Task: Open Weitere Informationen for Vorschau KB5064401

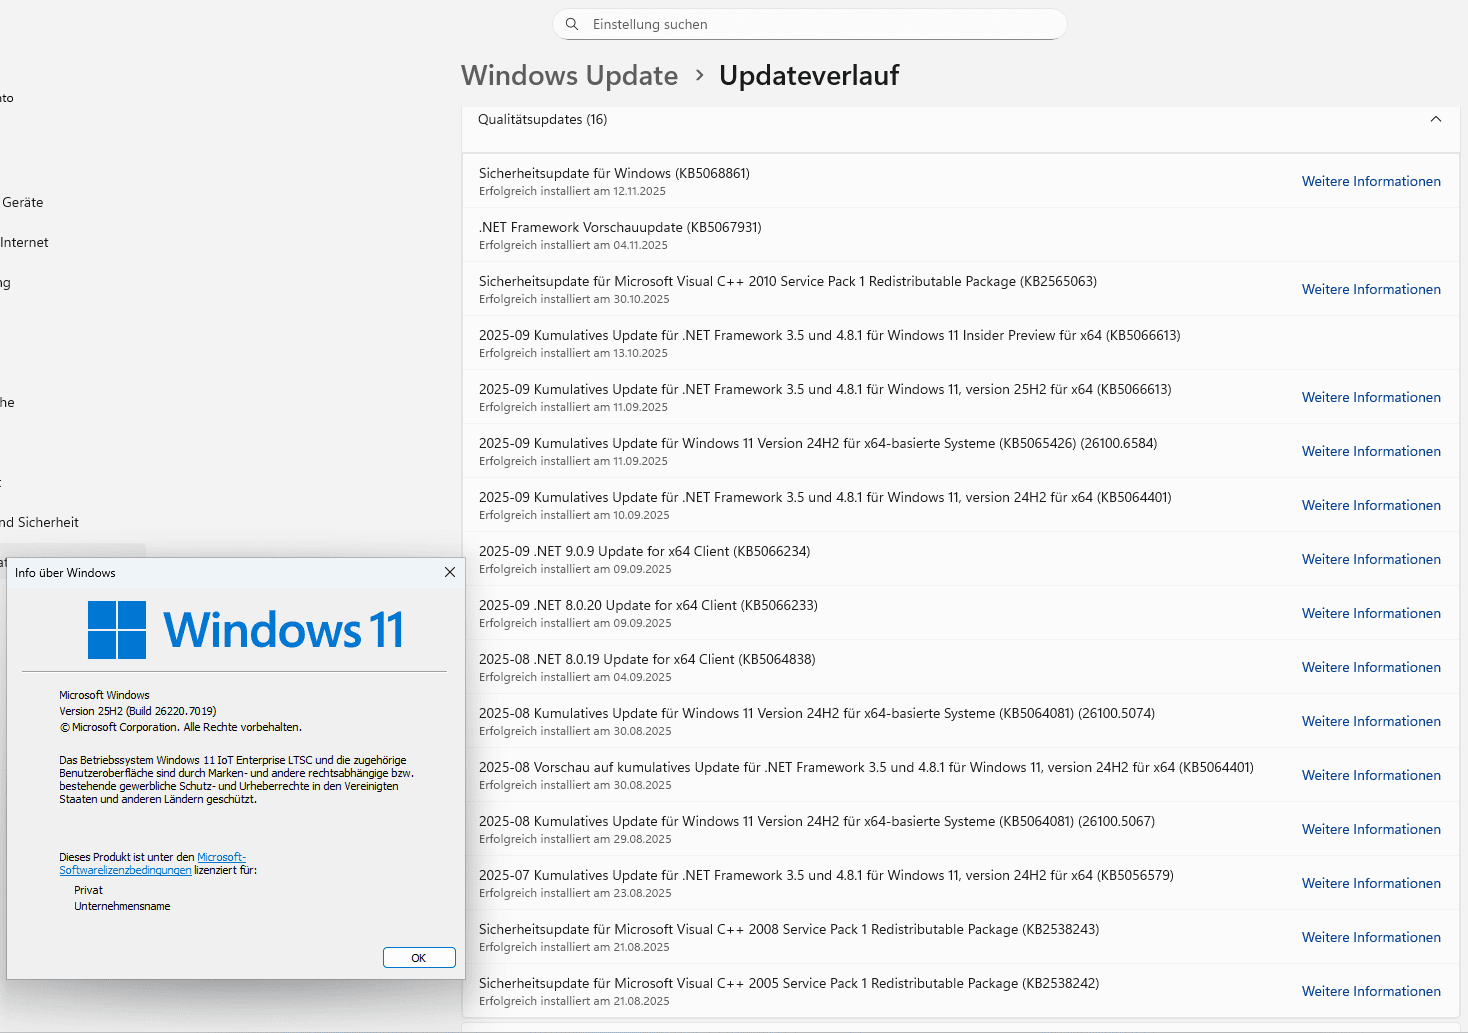Action: tap(1371, 775)
